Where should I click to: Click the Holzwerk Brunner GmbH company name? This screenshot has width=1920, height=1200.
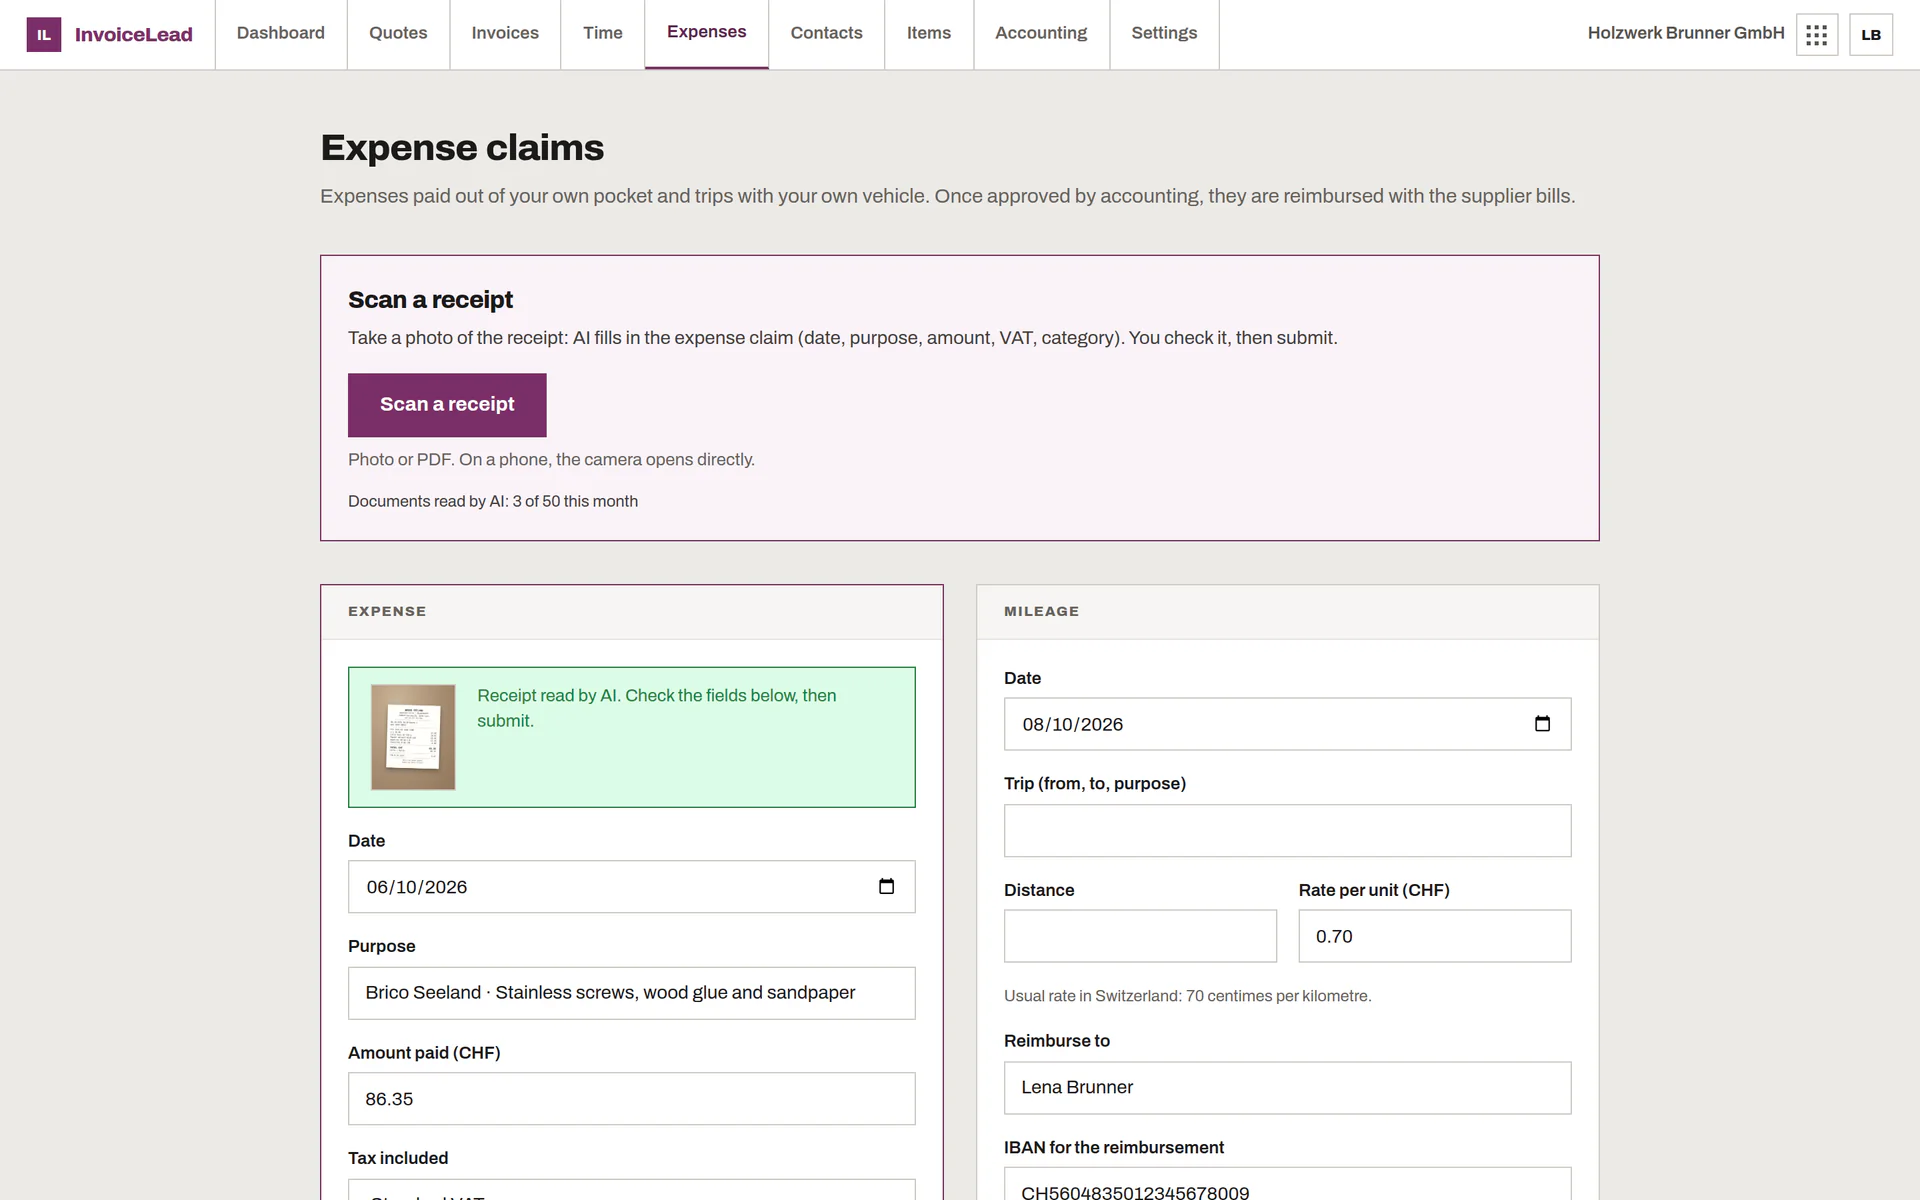(1686, 33)
